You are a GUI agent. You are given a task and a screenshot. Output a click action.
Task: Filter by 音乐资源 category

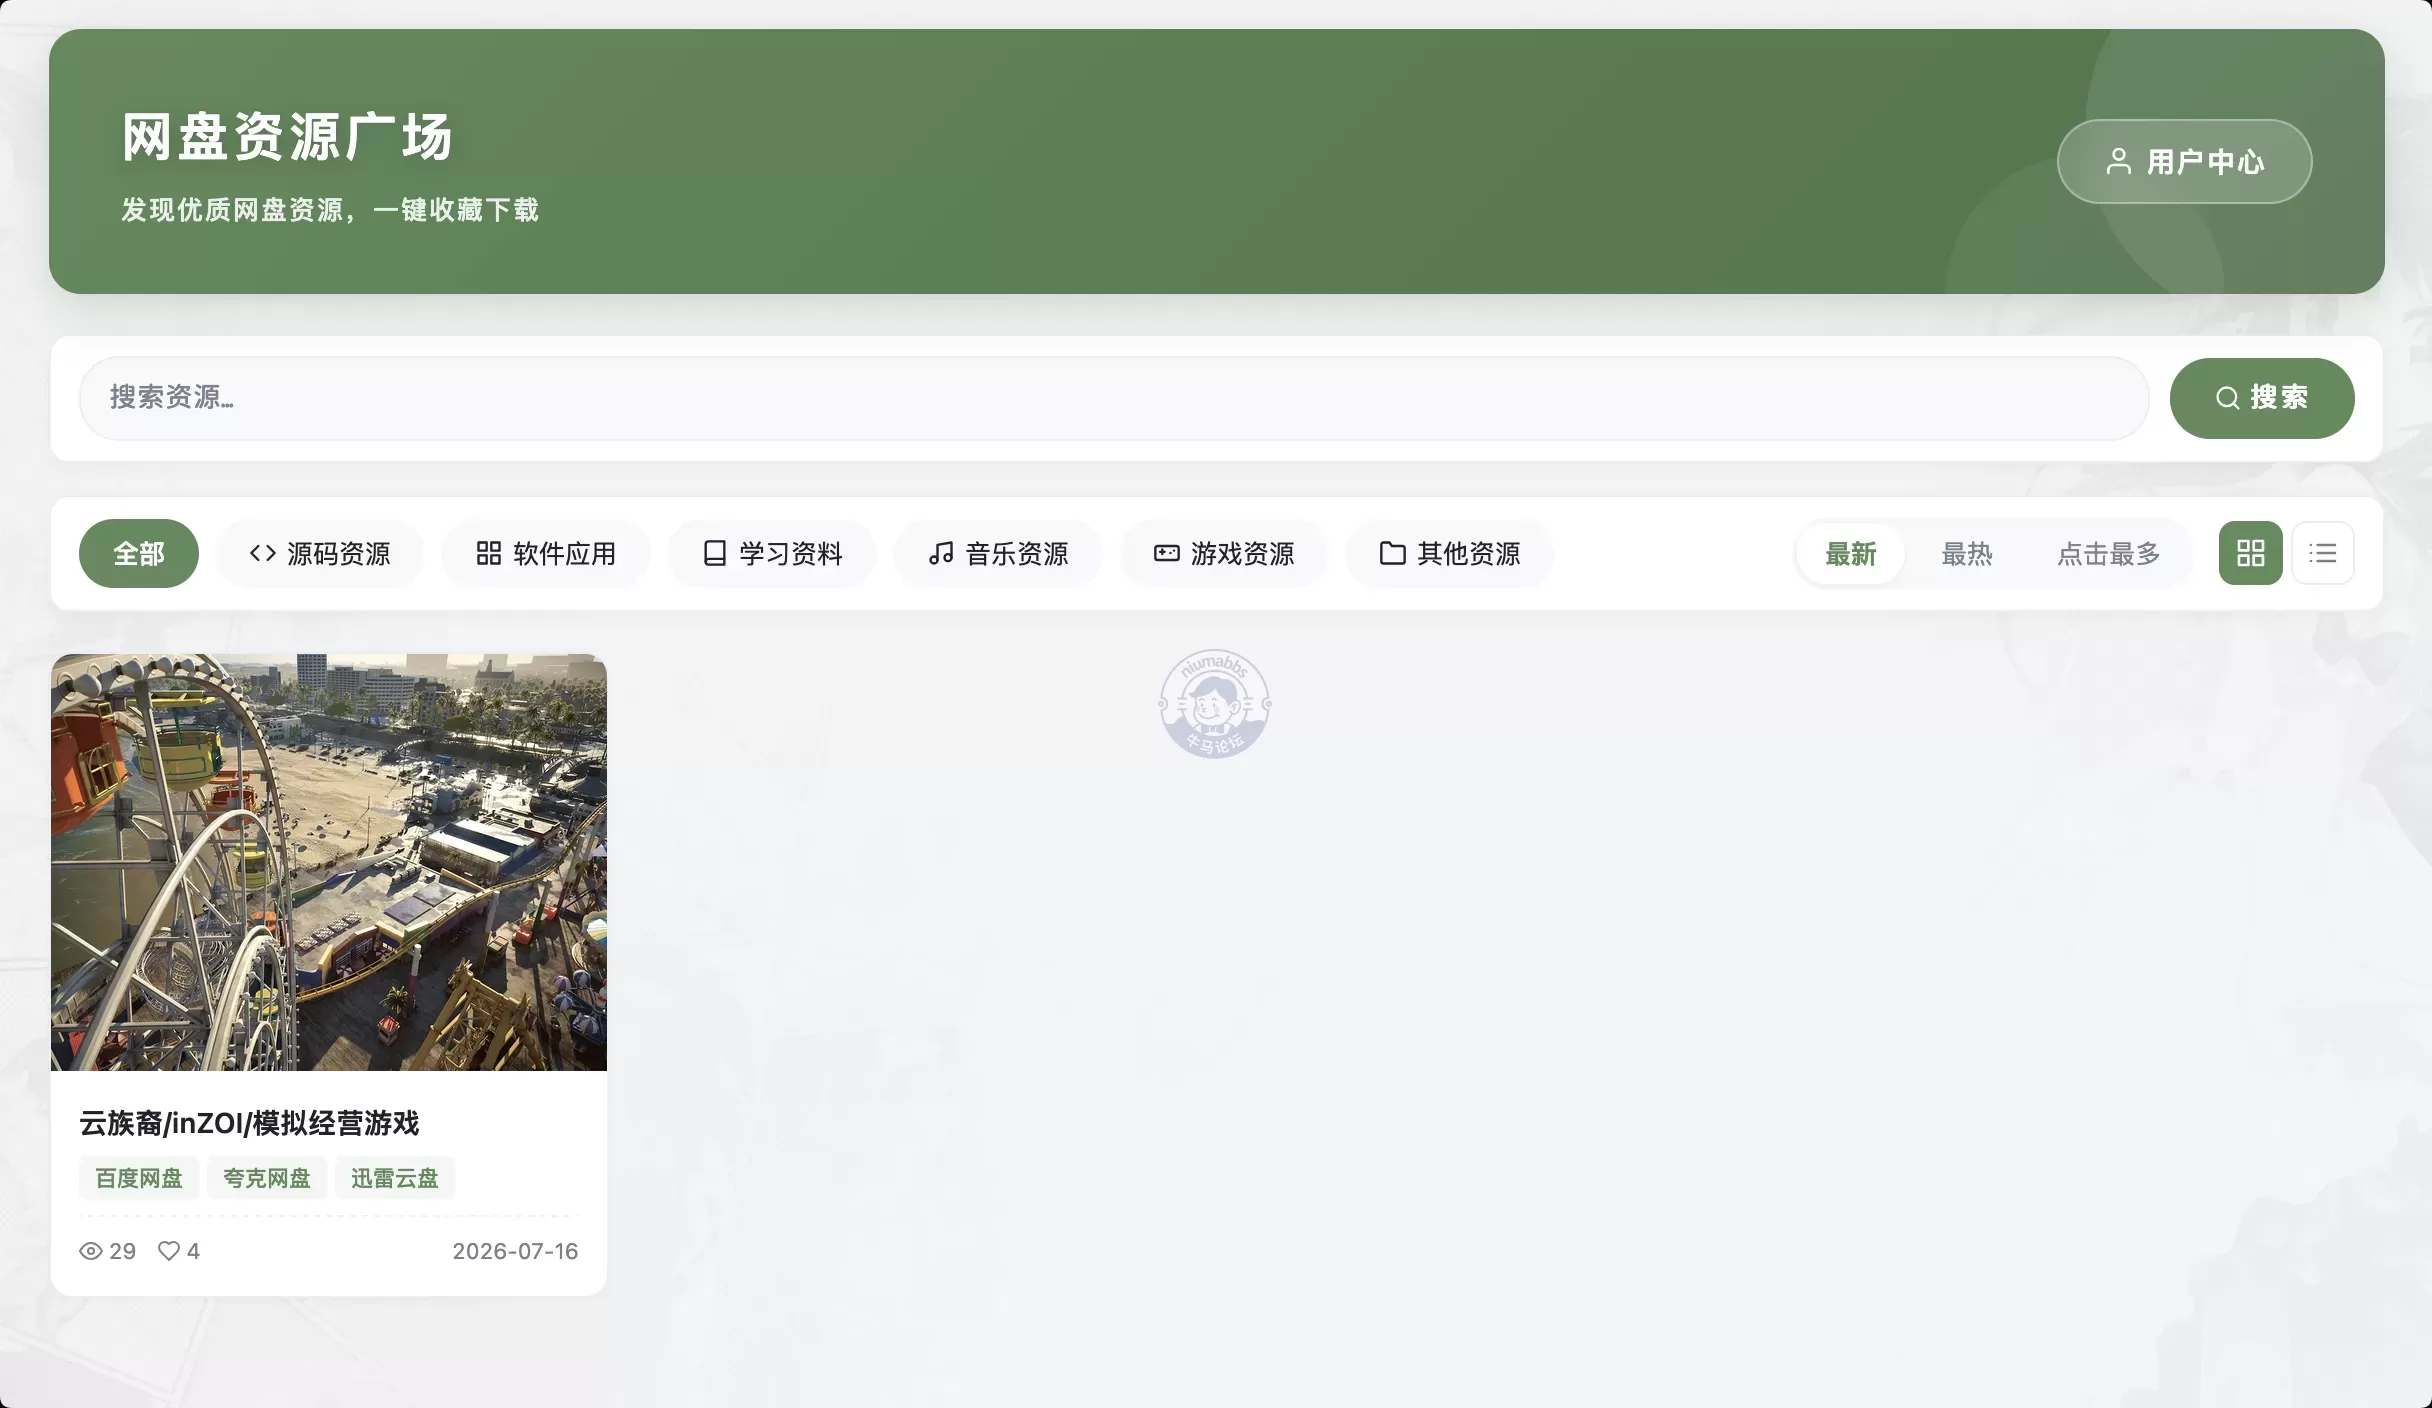(998, 553)
